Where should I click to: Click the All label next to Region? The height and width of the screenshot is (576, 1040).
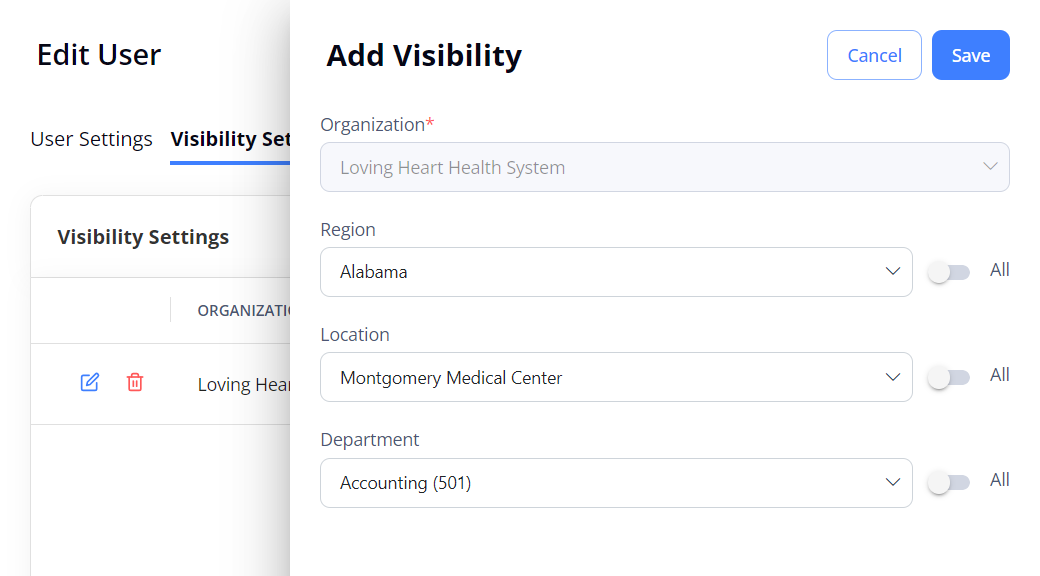(1000, 270)
